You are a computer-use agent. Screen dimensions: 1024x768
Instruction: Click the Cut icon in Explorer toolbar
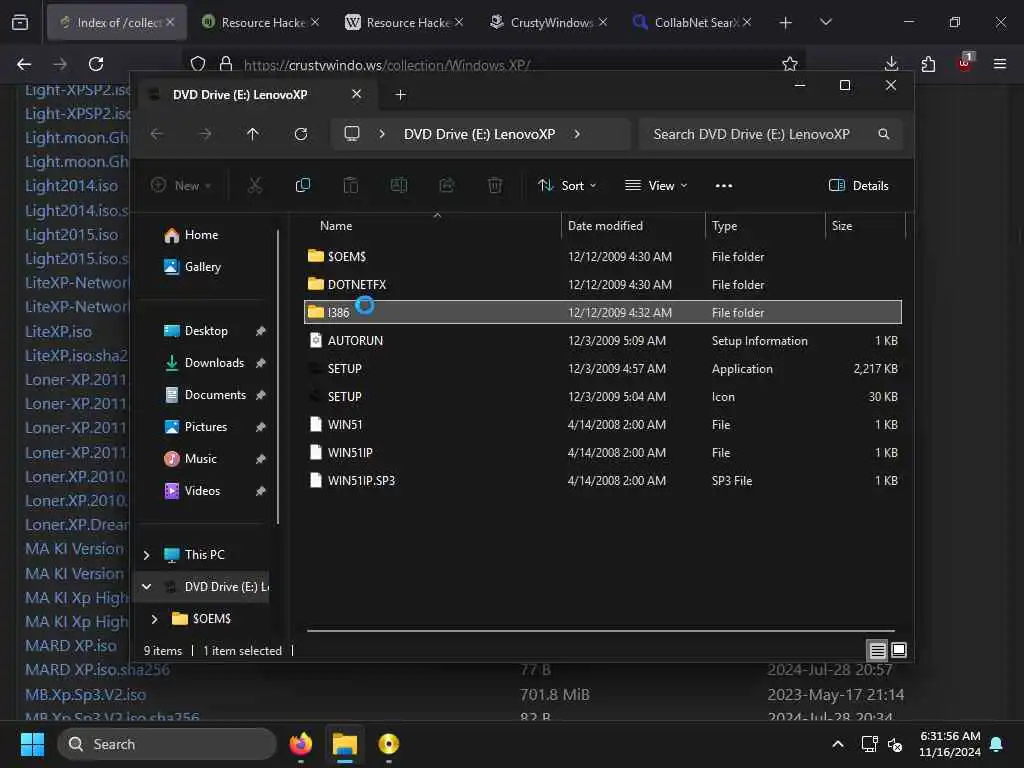coord(255,185)
